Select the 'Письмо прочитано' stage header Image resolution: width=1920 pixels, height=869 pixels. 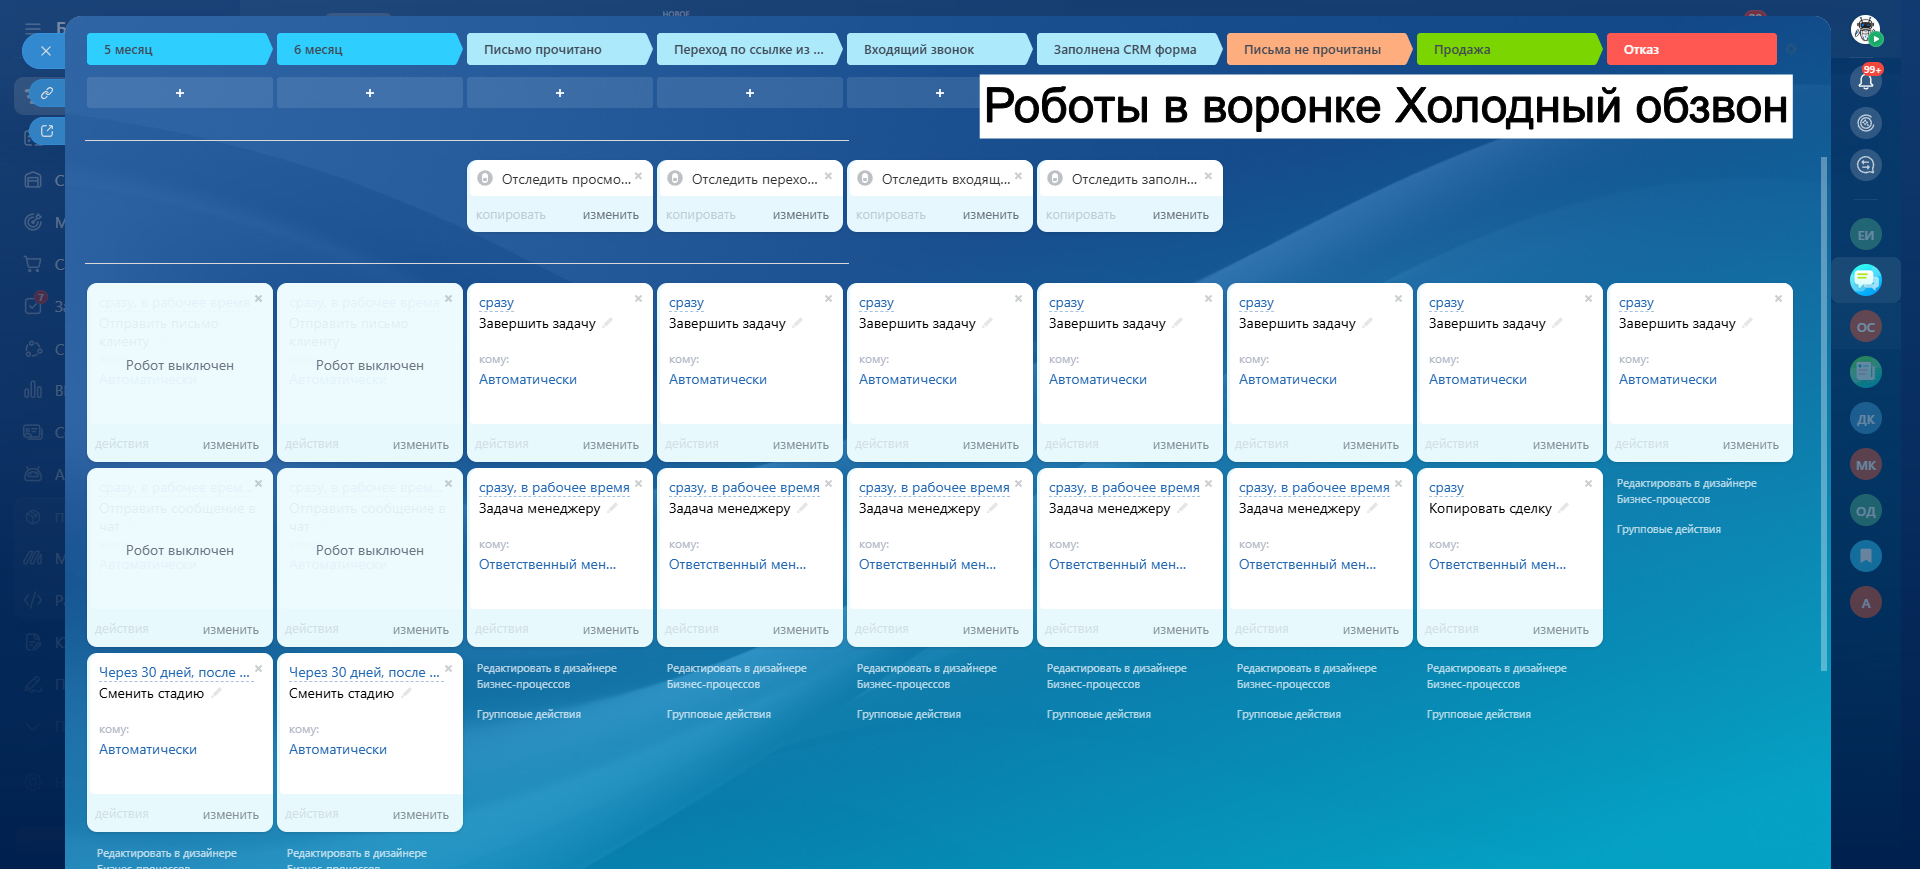[556, 49]
